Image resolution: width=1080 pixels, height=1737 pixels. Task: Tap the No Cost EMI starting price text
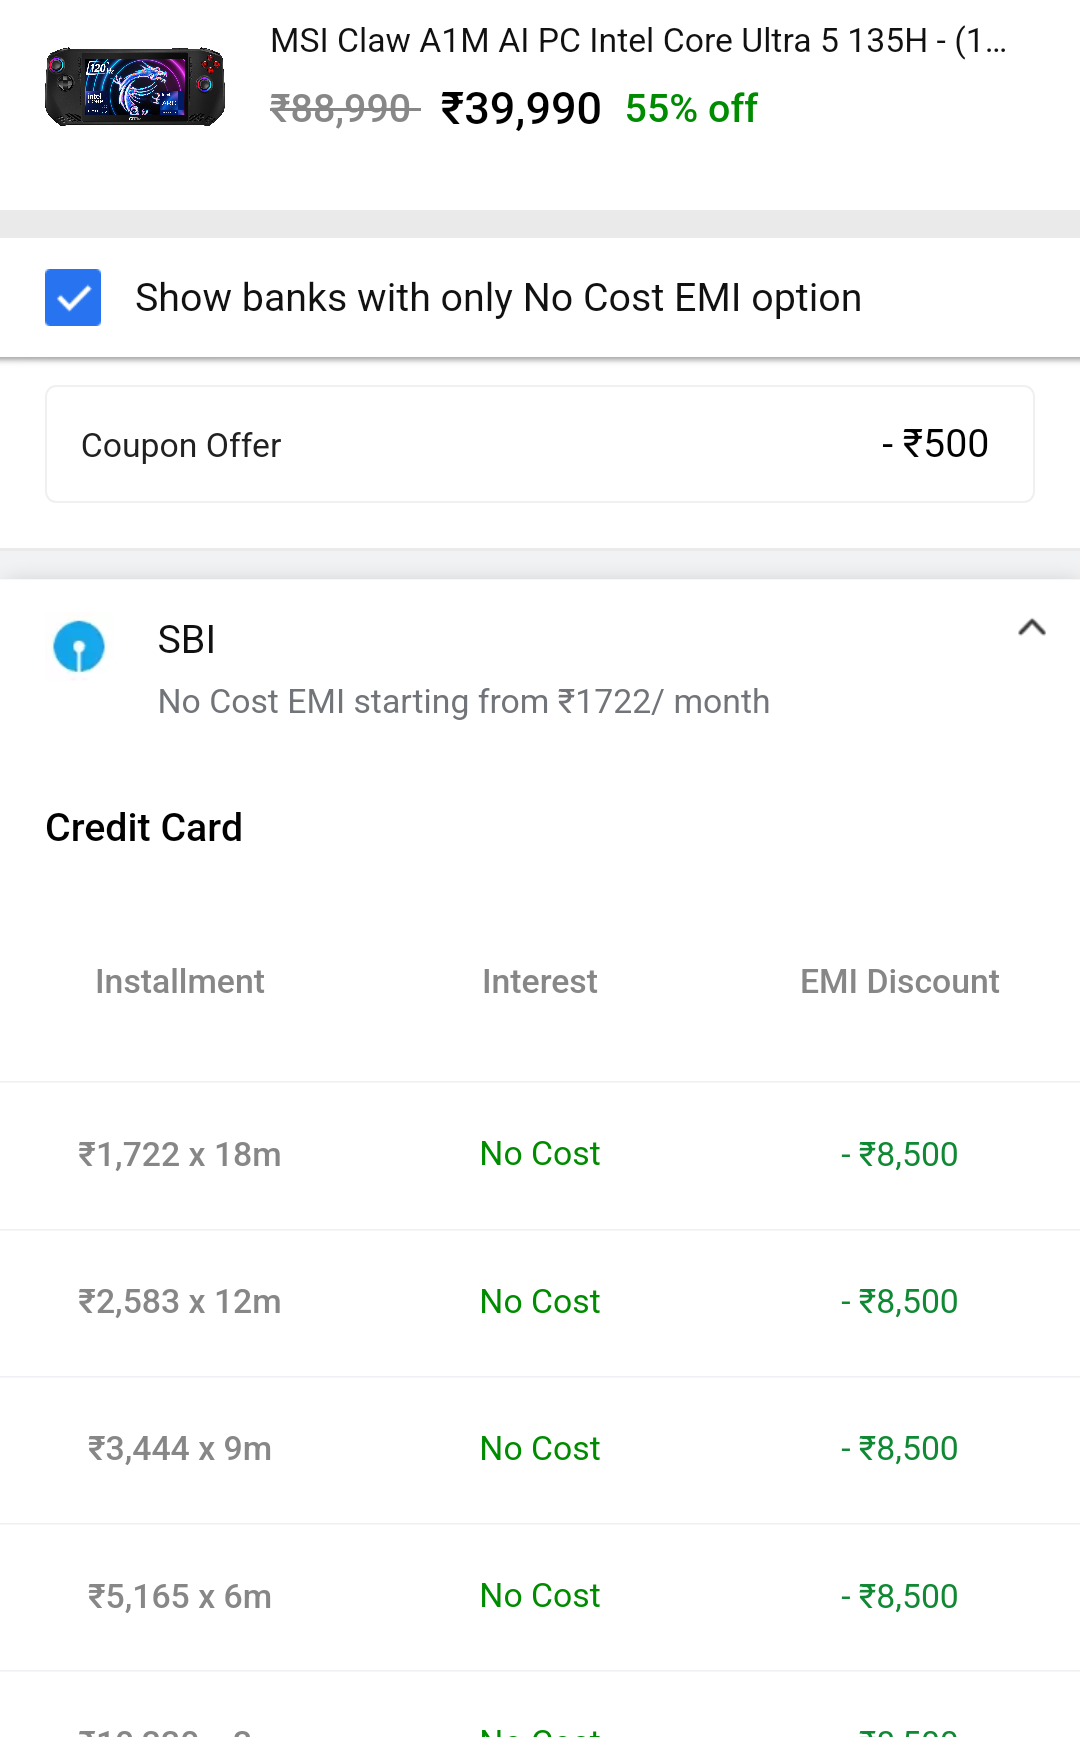click(464, 702)
